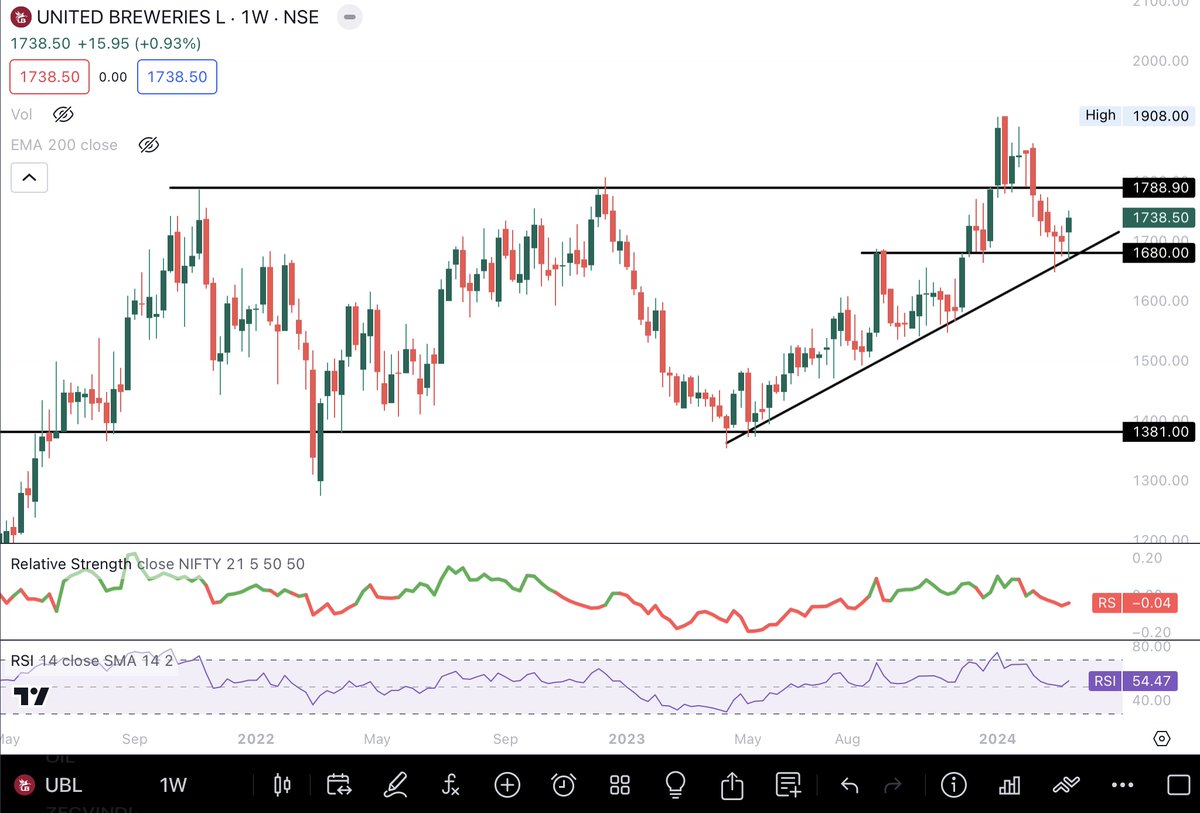The width and height of the screenshot is (1200, 813).
Task: Click the plus add button in toolbar
Action: click(507, 785)
